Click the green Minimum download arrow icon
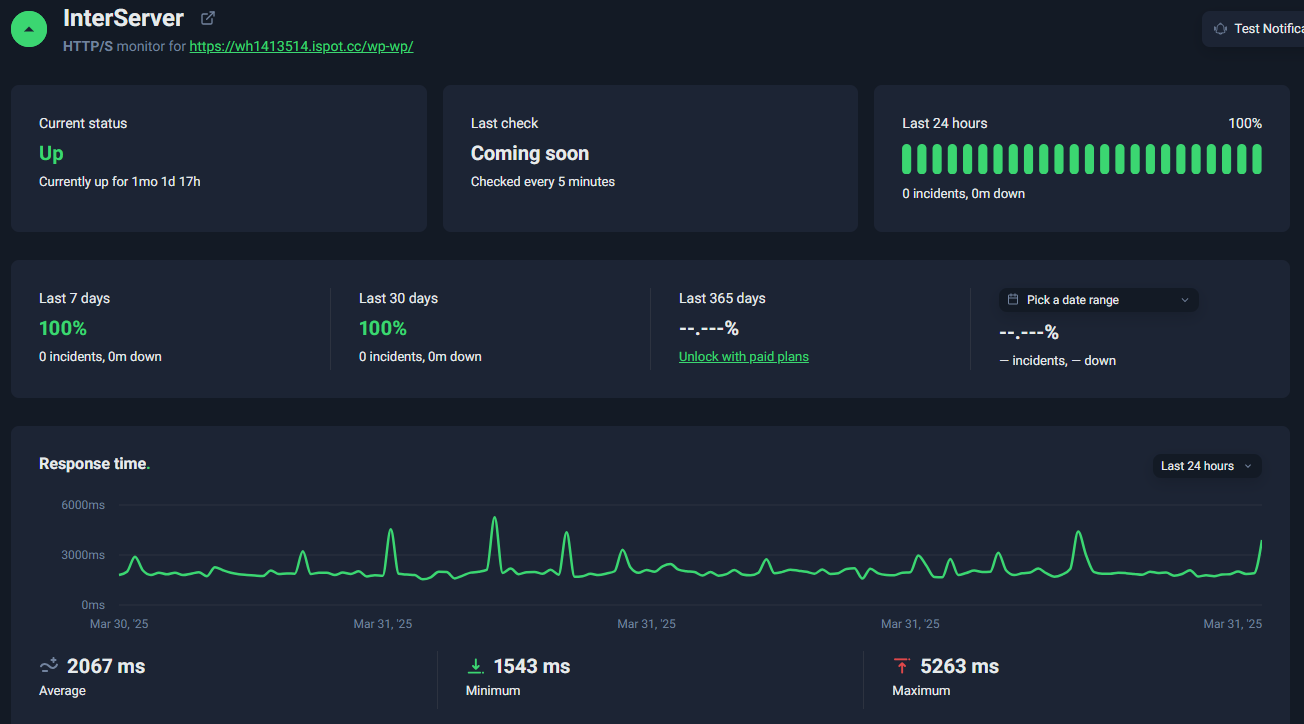This screenshot has width=1304, height=724. [475, 664]
